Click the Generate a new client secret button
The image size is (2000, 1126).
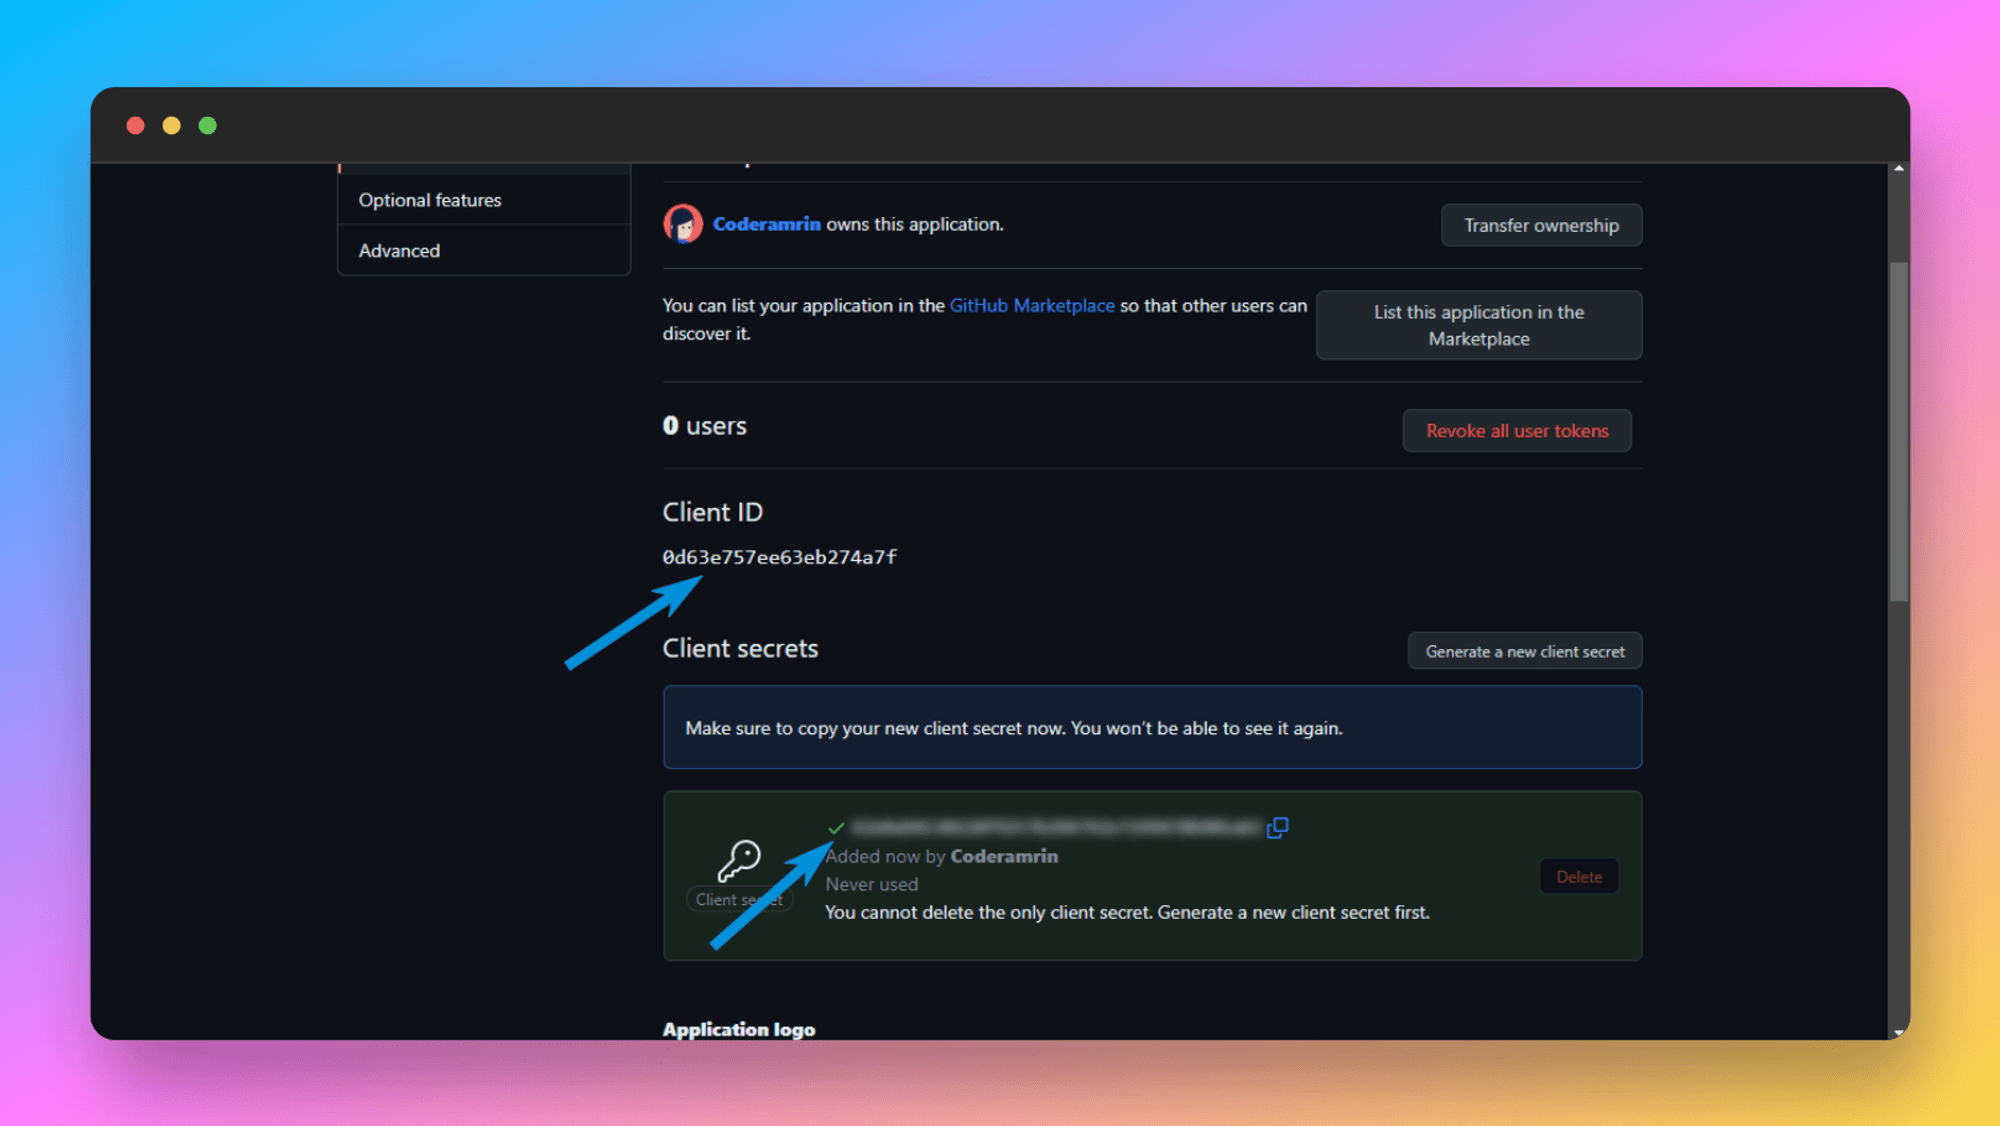tap(1522, 652)
